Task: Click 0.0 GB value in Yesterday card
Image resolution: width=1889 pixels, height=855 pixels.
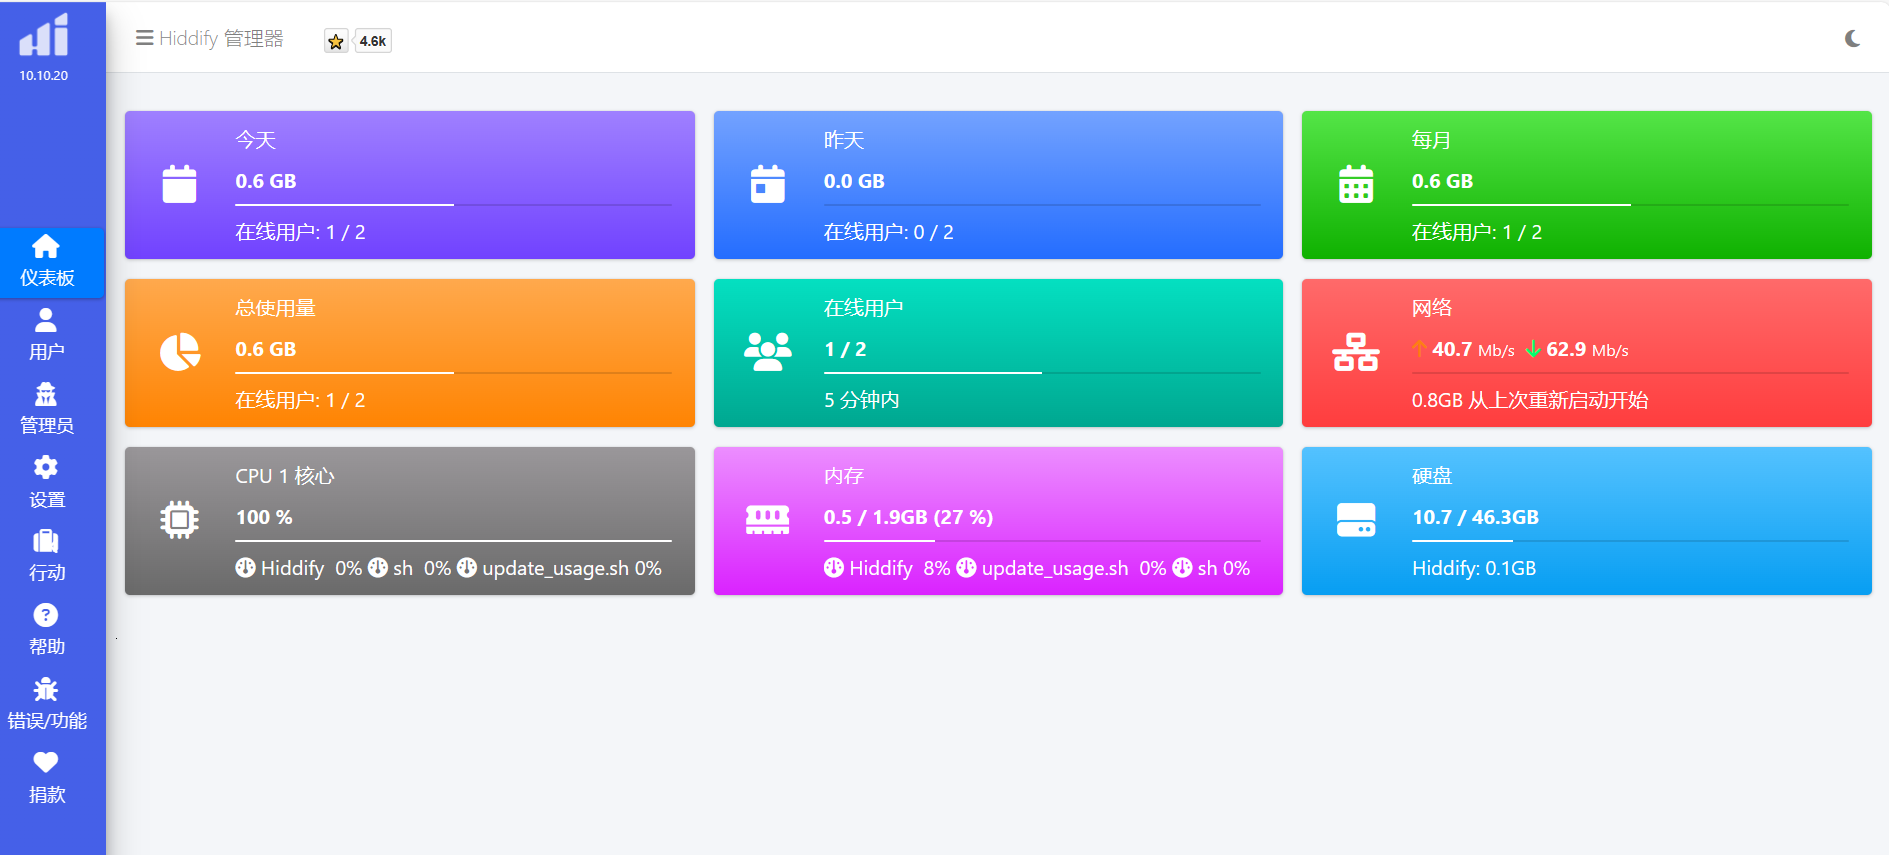Action: [x=854, y=181]
